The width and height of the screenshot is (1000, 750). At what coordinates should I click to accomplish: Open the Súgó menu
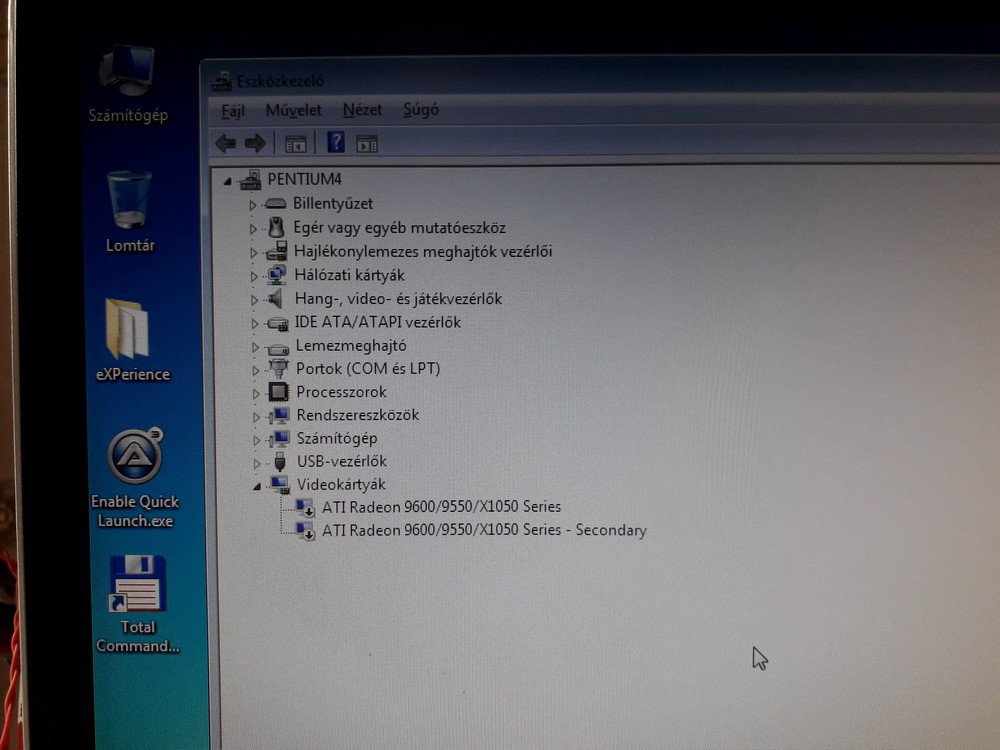point(421,110)
